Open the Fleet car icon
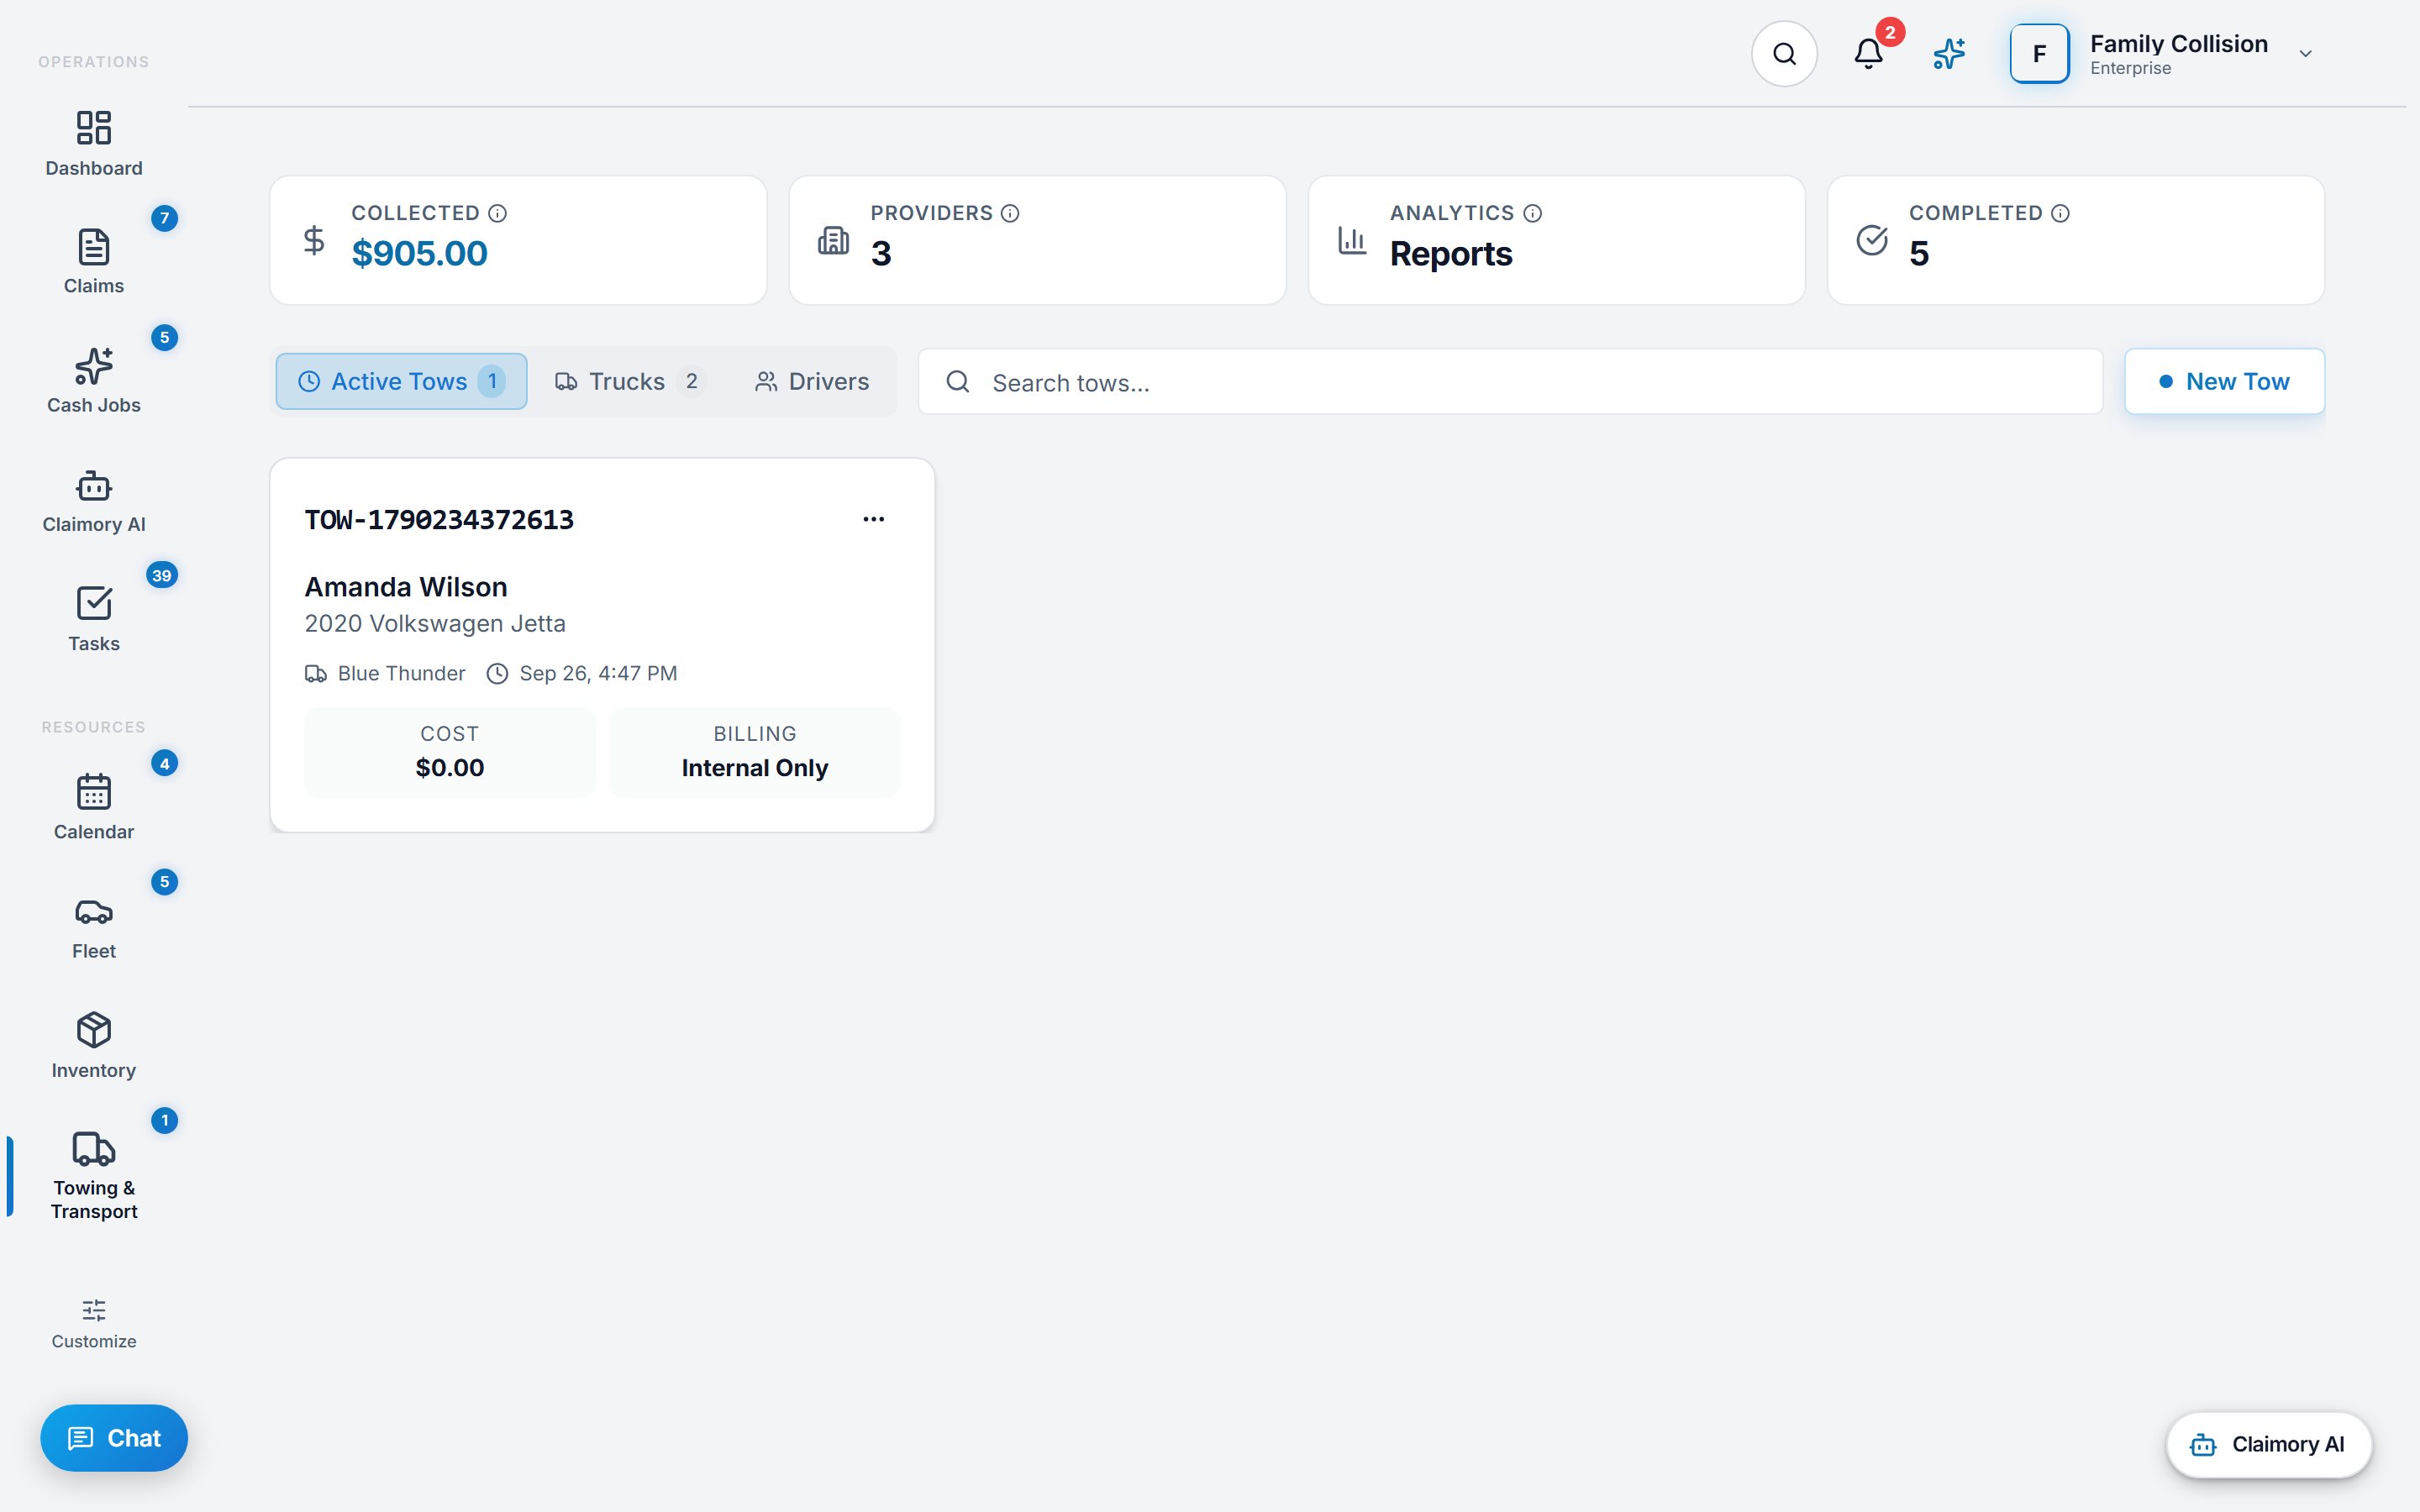Image resolution: width=2420 pixels, height=1512 pixels. coord(94,912)
